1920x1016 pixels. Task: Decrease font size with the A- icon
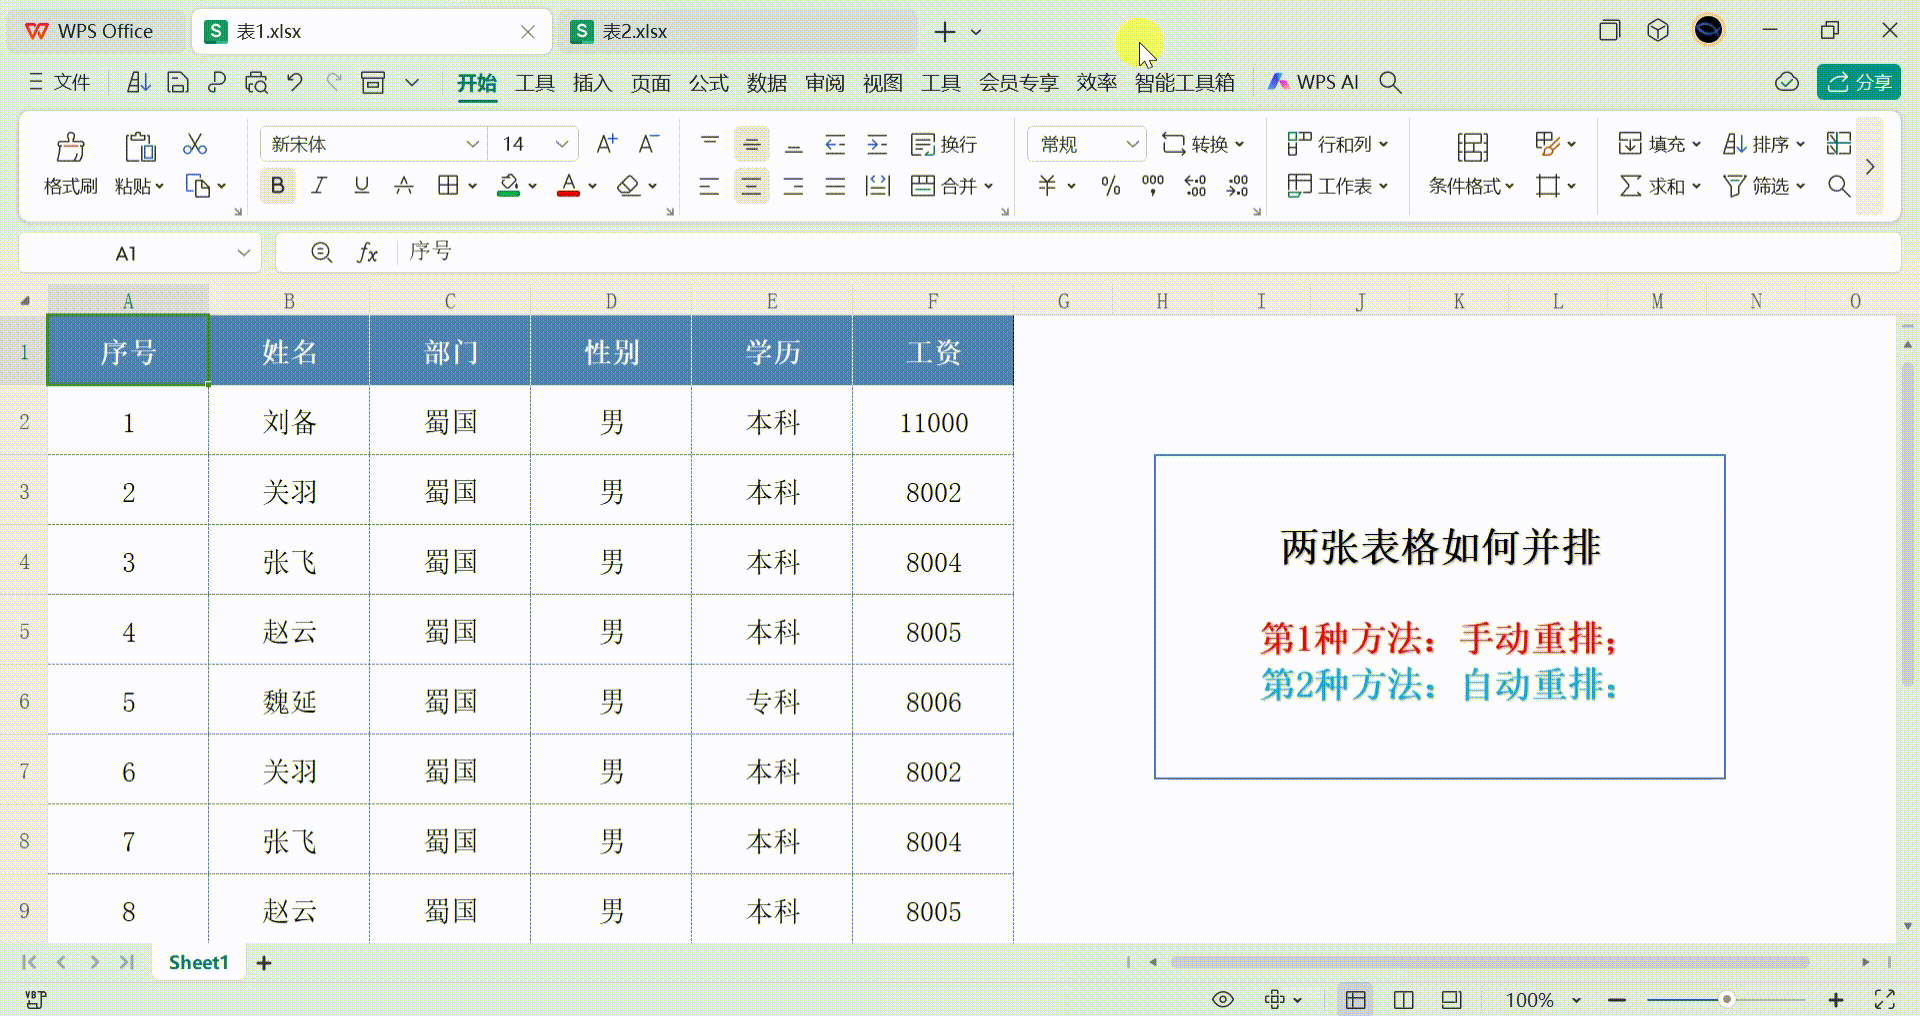(649, 144)
